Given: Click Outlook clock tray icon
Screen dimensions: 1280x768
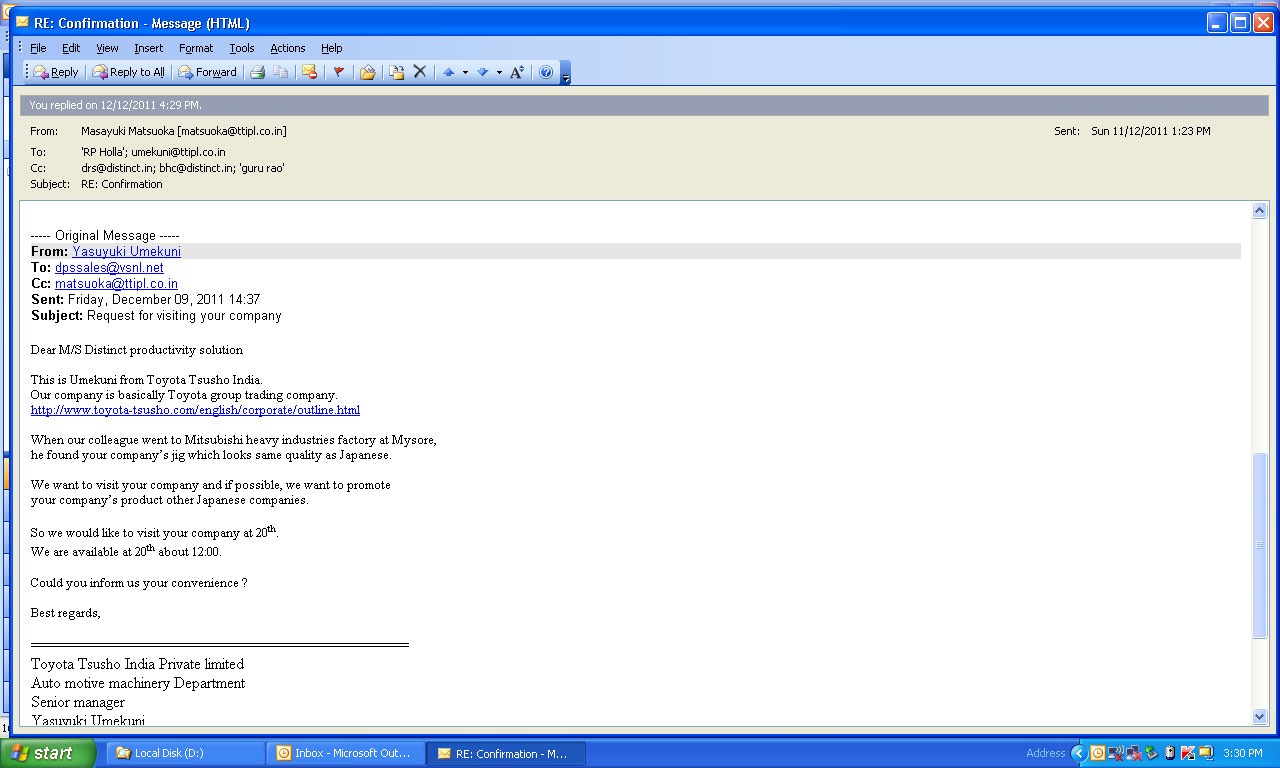Looking at the screenshot, I should (x=1098, y=753).
